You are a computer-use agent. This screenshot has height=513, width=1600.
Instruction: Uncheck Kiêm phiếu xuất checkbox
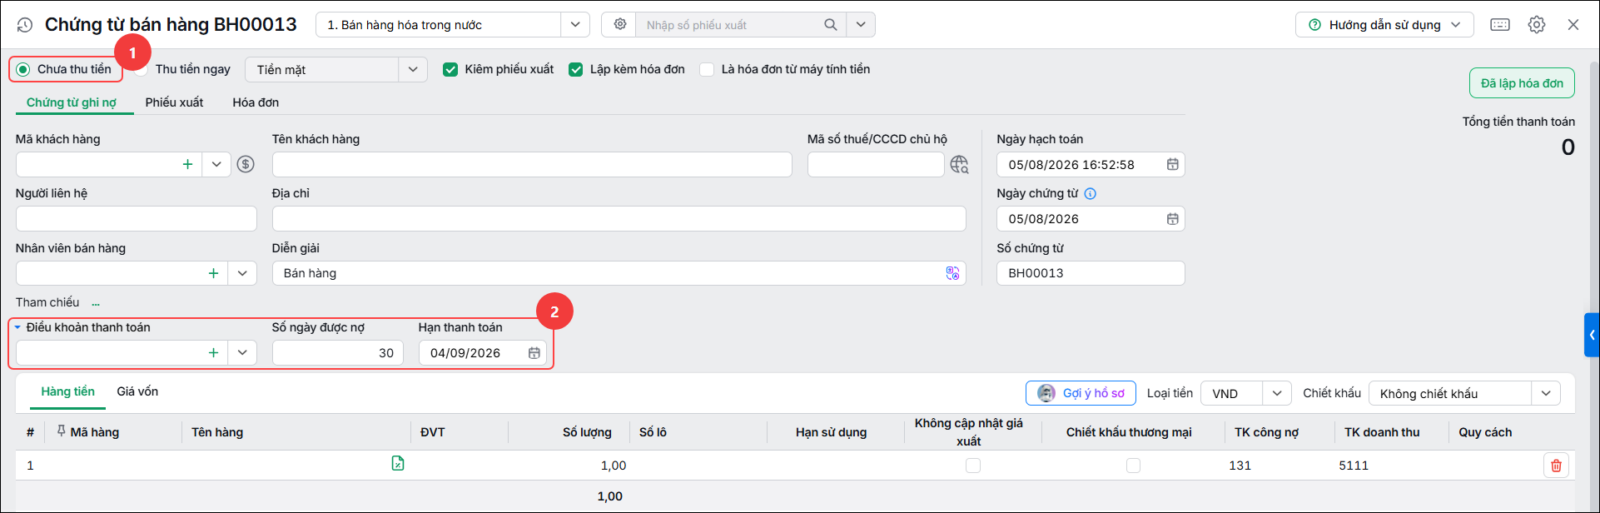click(x=450, y=69)
